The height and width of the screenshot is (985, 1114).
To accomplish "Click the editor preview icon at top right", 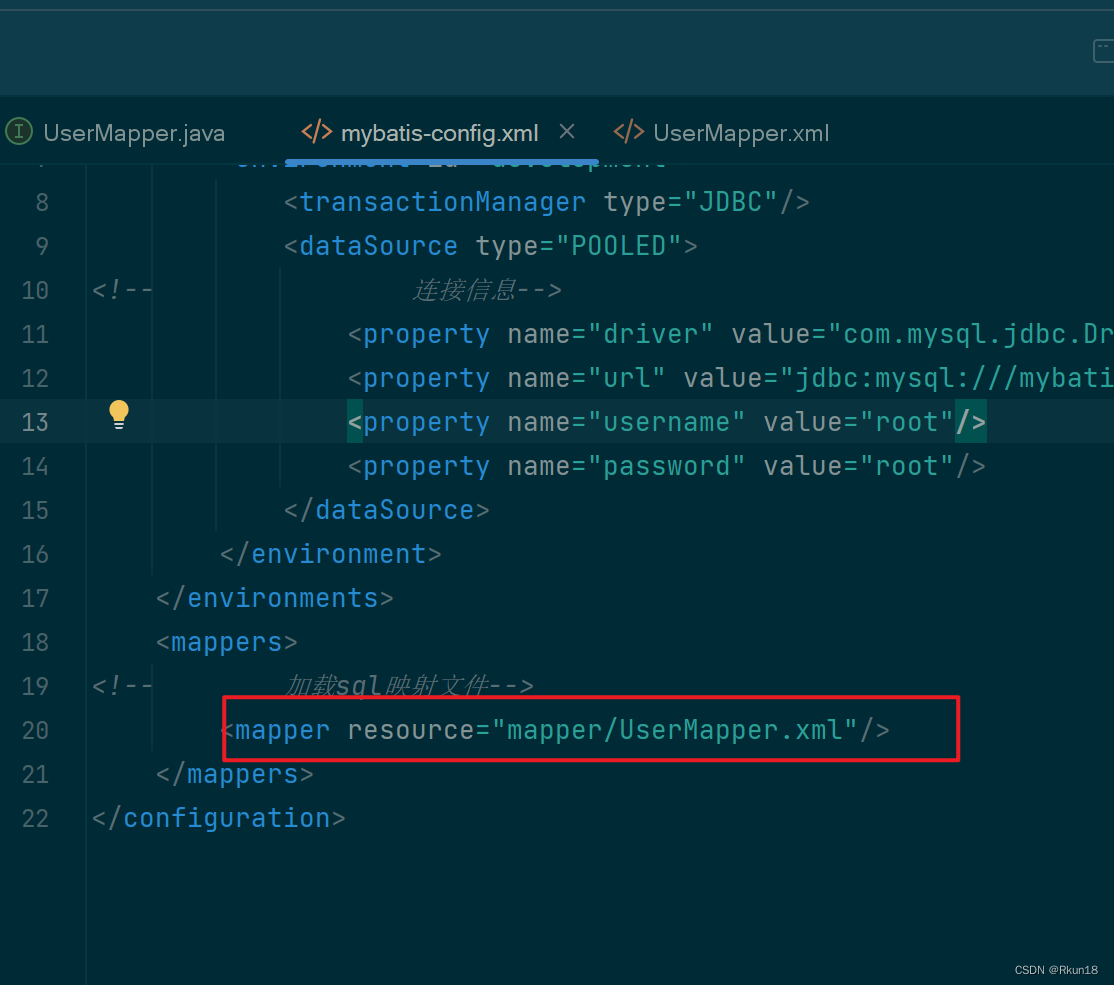I will point(1104,48).
